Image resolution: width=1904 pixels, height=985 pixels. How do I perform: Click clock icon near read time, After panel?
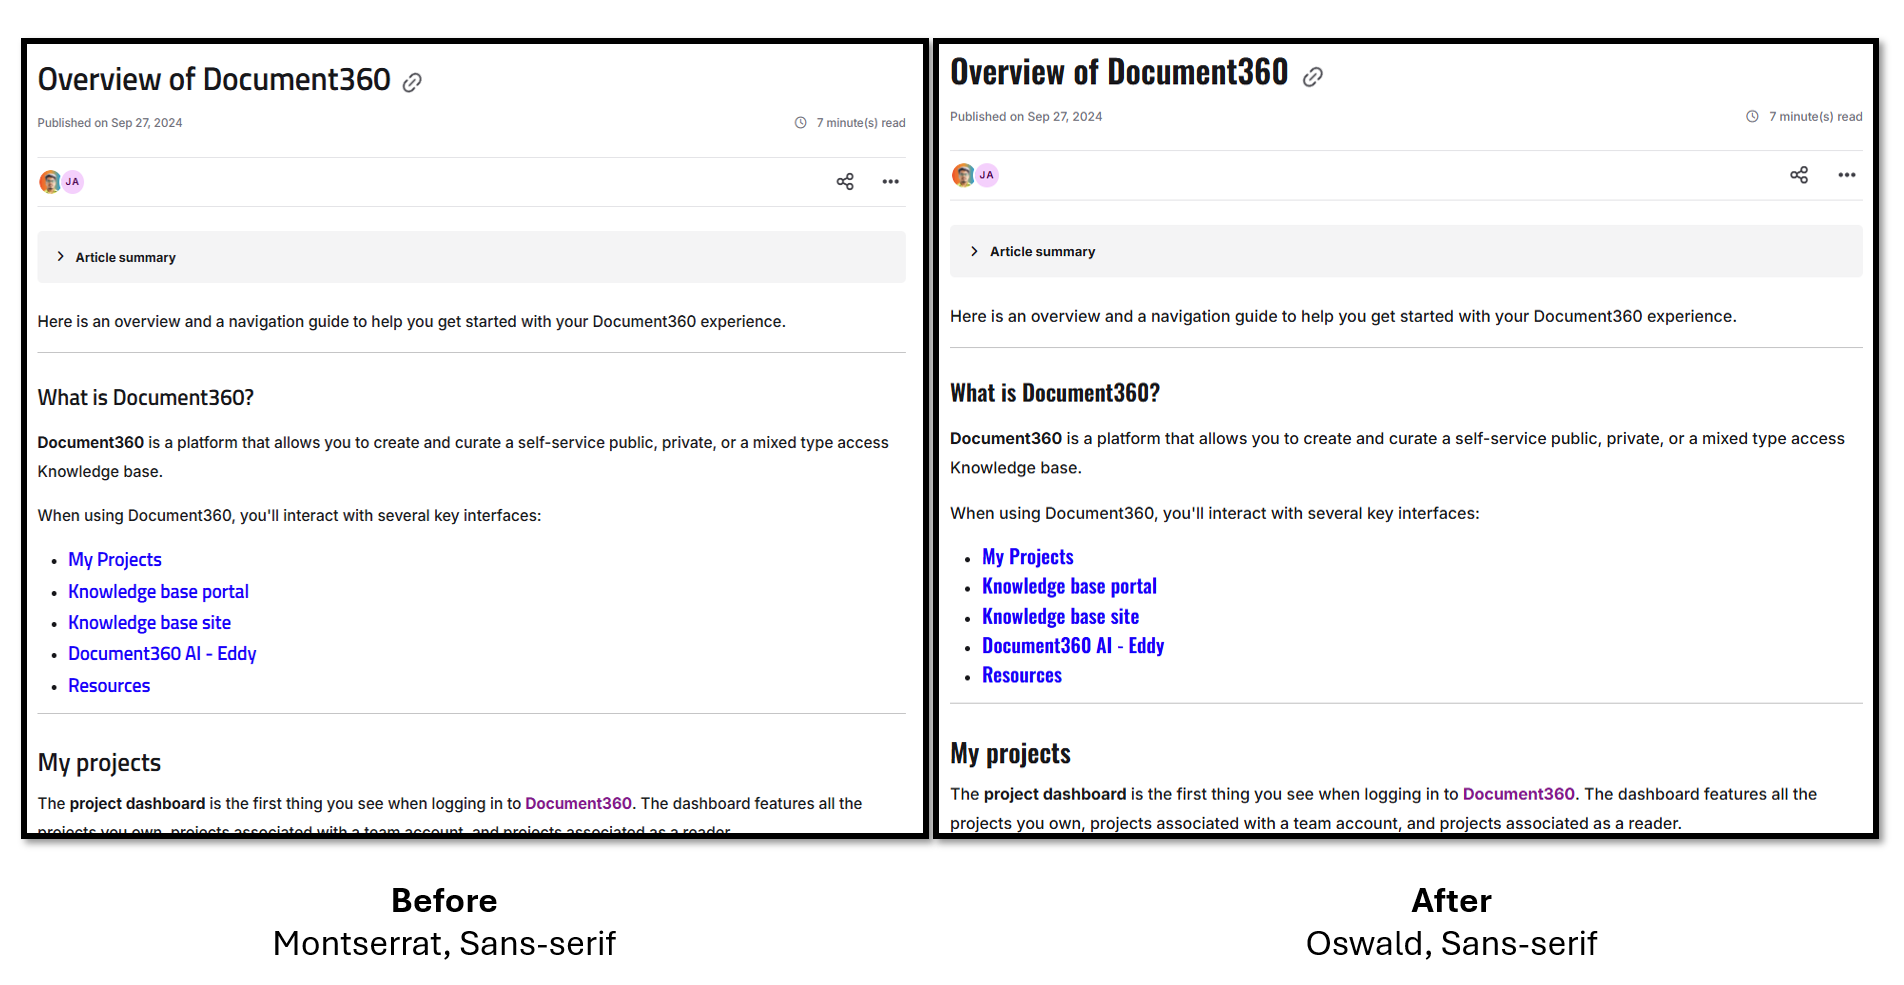point(1752,117)
